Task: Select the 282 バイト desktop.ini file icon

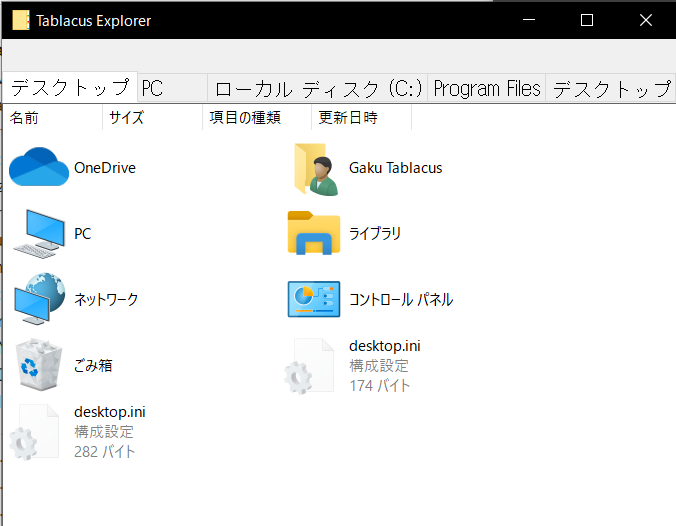Action: (x=34, y=432)
